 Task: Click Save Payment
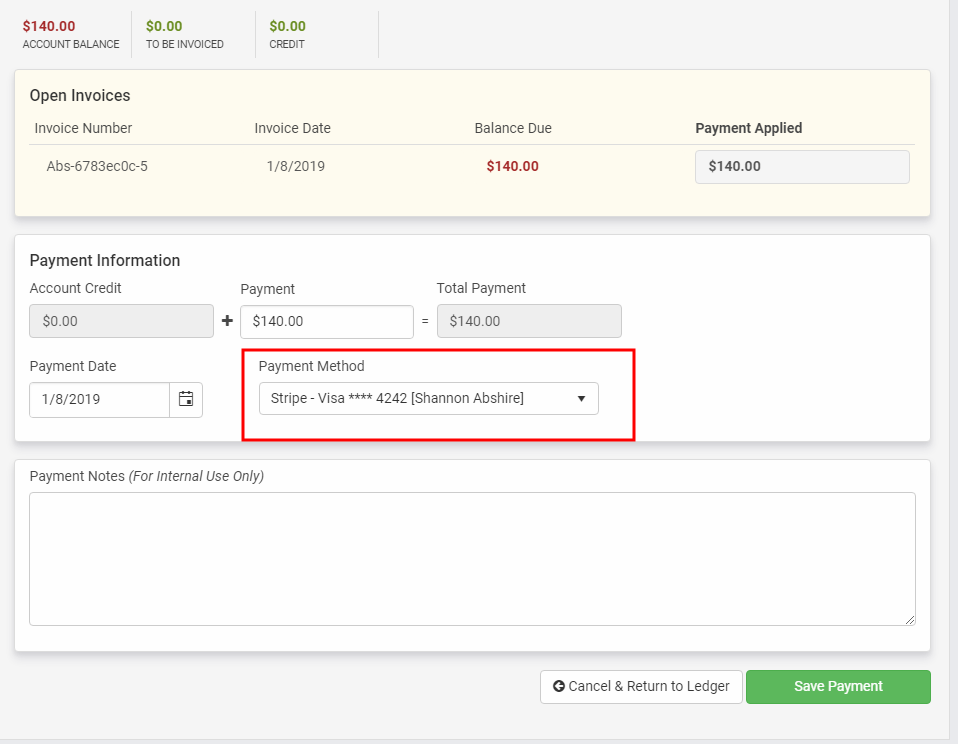838,686
